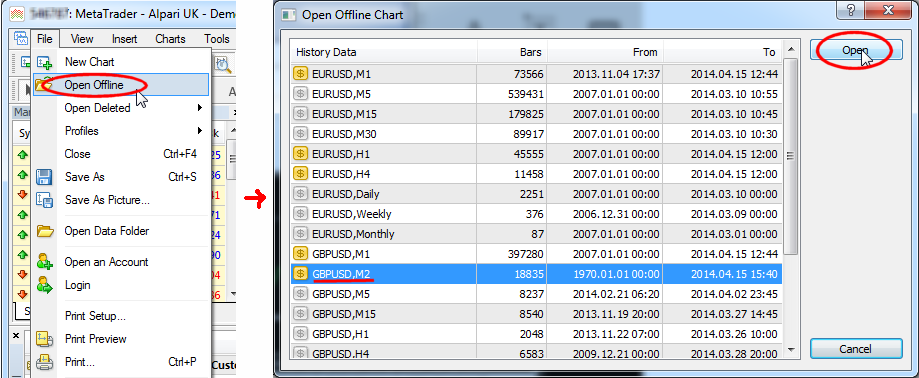The image size is (919, 378).
Task: Select the GBPUSD,M2 row
Action: tap(536, 274)
